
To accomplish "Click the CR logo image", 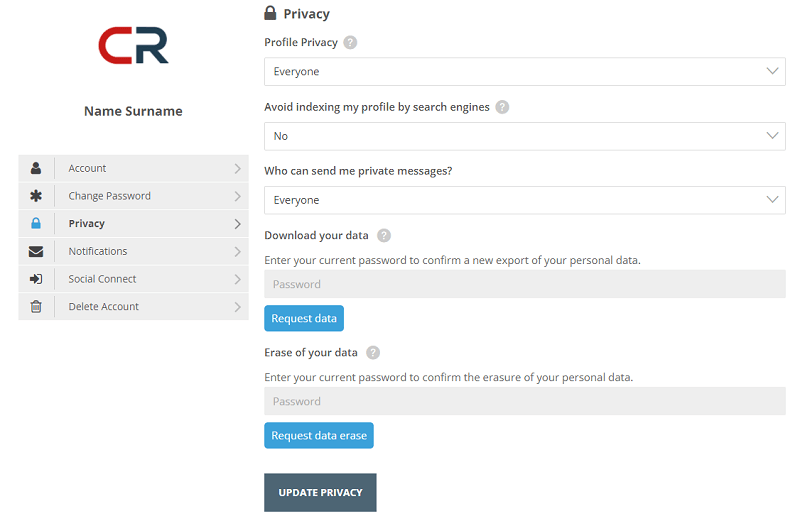I will (x=133, y=46).
